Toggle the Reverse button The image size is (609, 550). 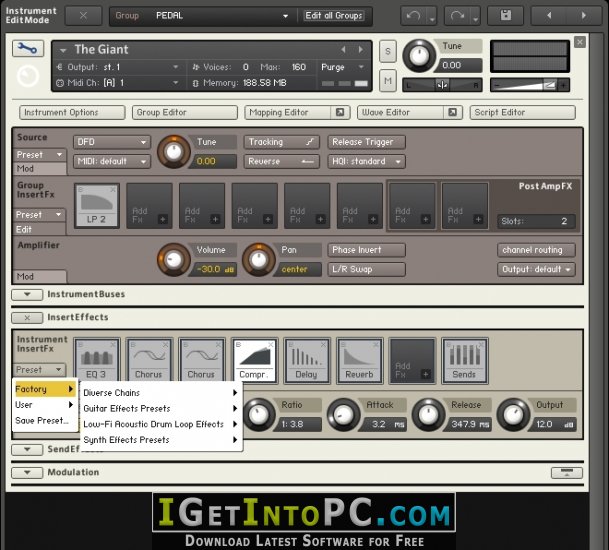pyautogui.click(x=282, y=161)
